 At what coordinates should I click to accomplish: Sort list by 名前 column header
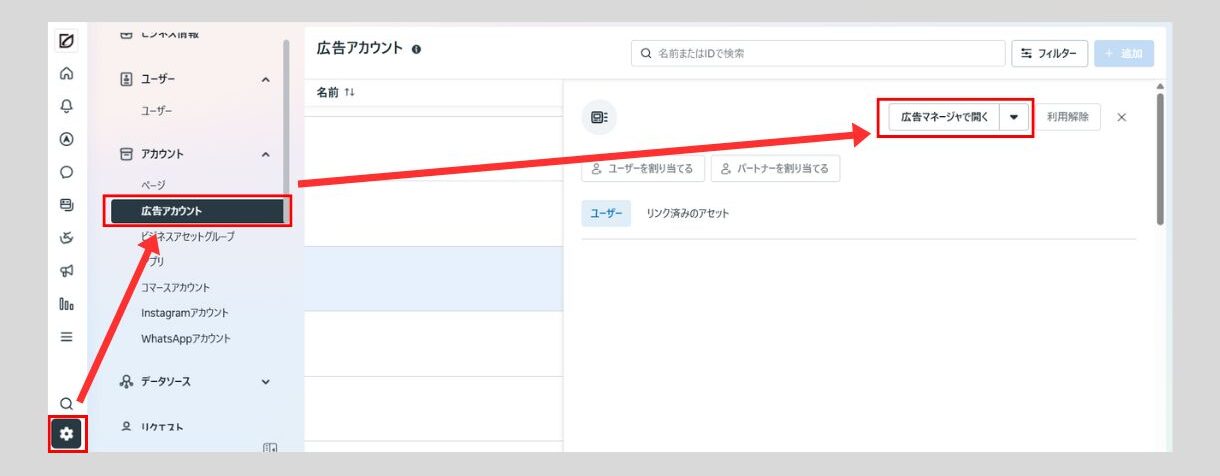[x=335, y=92]
